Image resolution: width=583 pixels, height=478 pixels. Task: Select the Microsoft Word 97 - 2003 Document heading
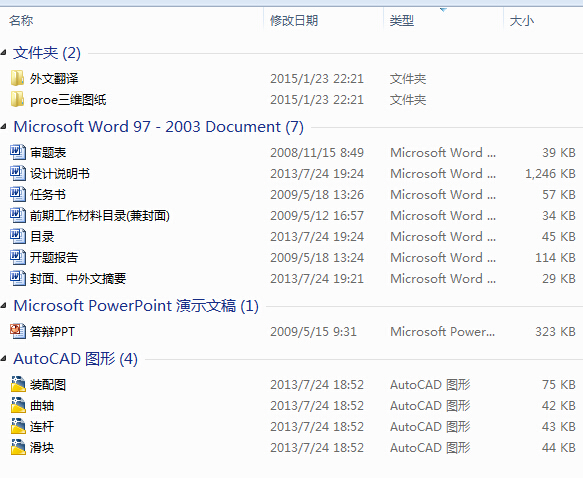159,127
